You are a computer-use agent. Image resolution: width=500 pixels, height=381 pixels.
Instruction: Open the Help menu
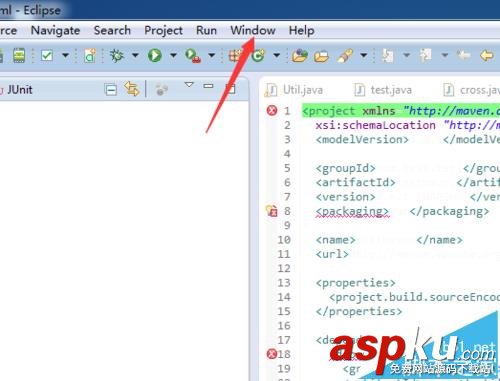[x=301, y=31]
